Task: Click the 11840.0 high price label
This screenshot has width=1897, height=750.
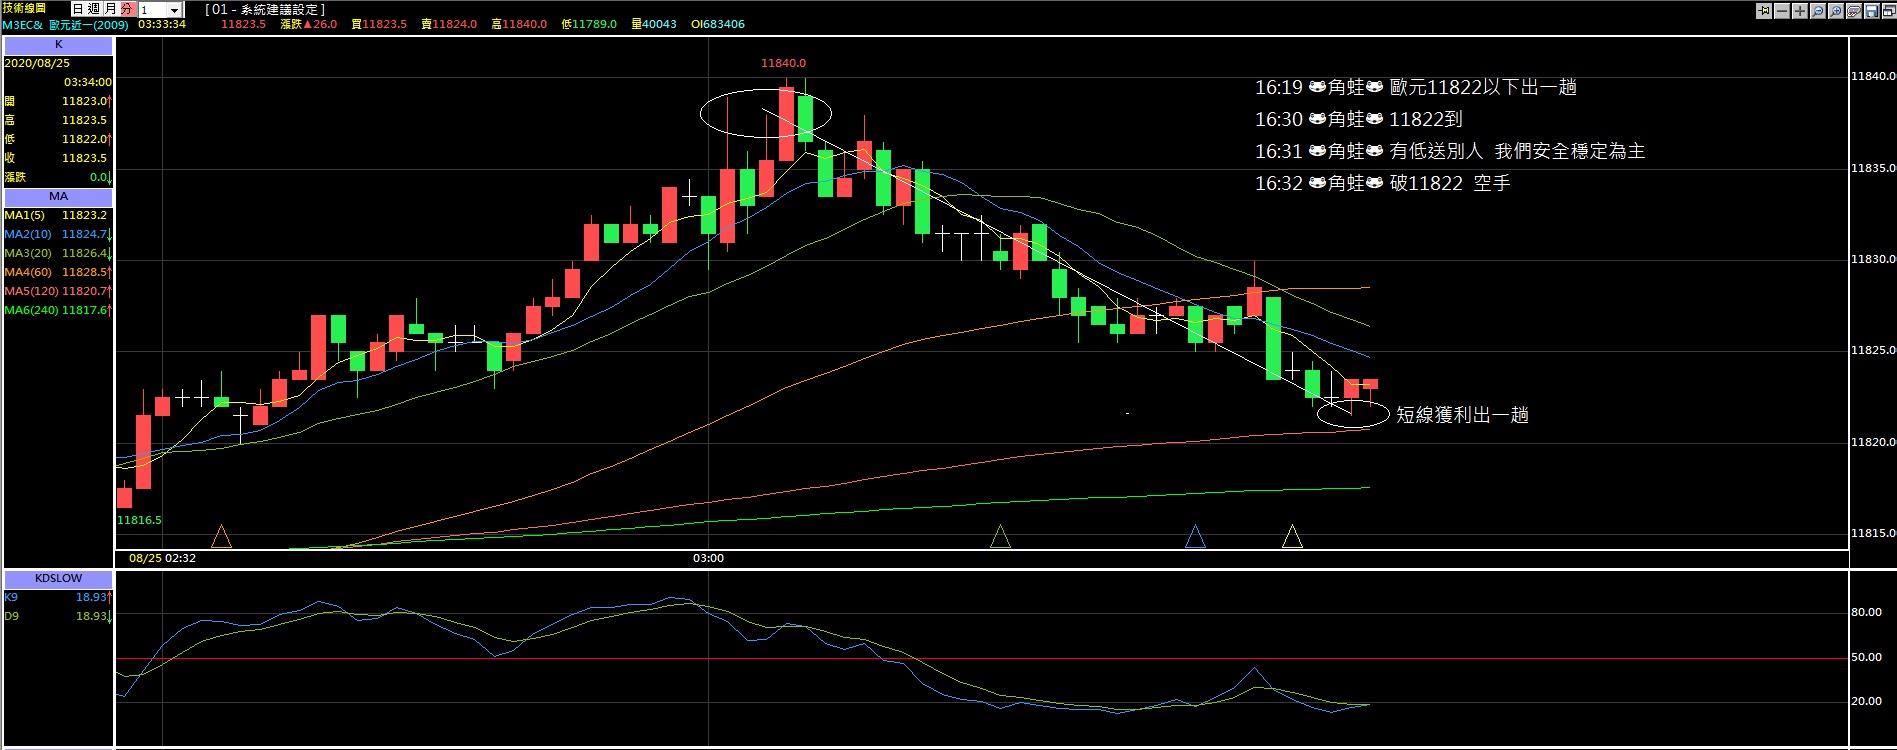Action: (783, 63)
